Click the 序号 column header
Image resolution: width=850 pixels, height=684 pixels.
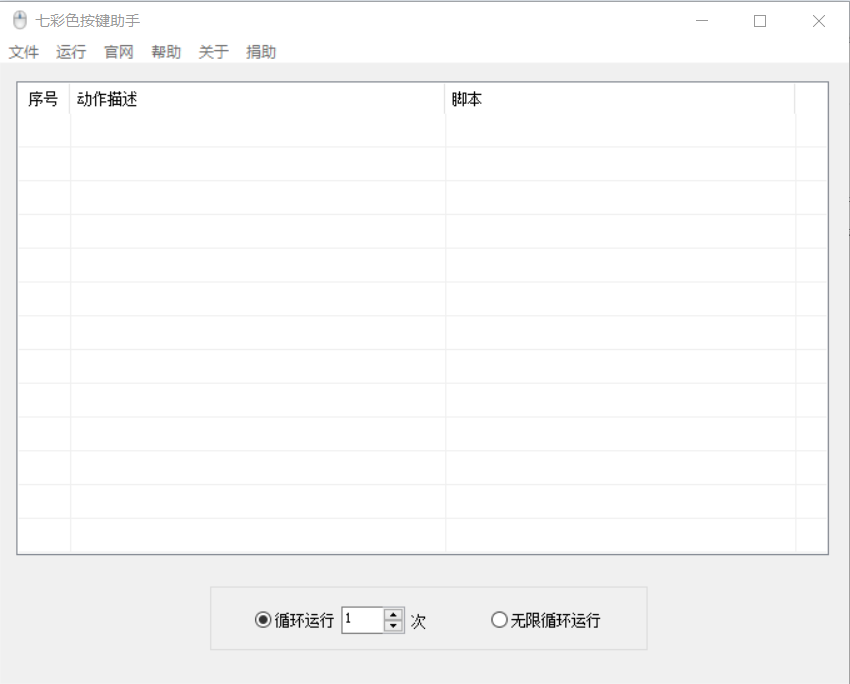click(x=43, y=99)
